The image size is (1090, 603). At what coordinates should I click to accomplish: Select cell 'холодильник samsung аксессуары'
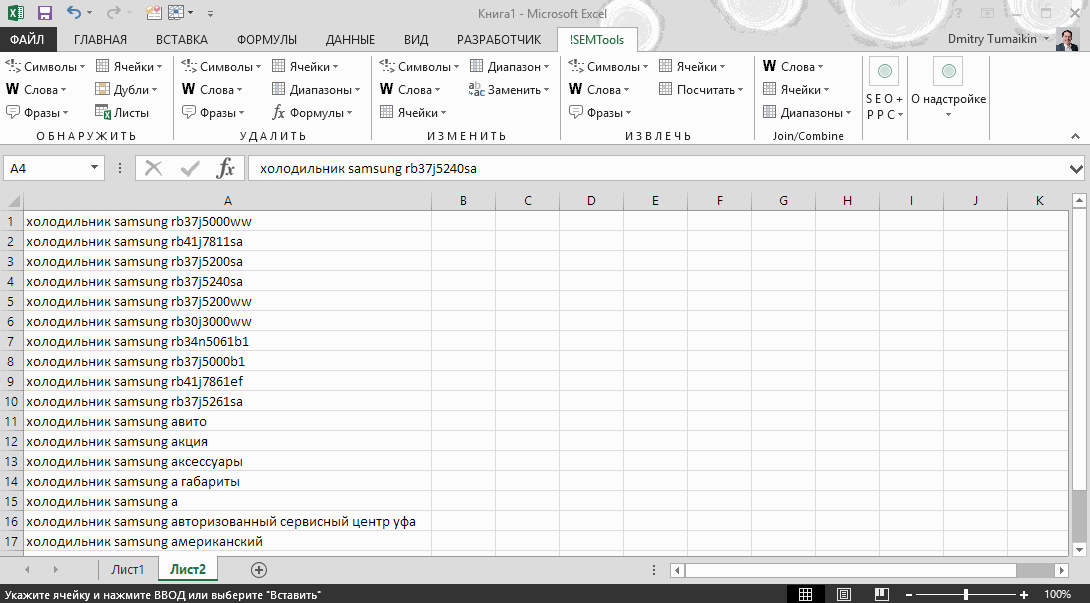(x=227, y=461)
